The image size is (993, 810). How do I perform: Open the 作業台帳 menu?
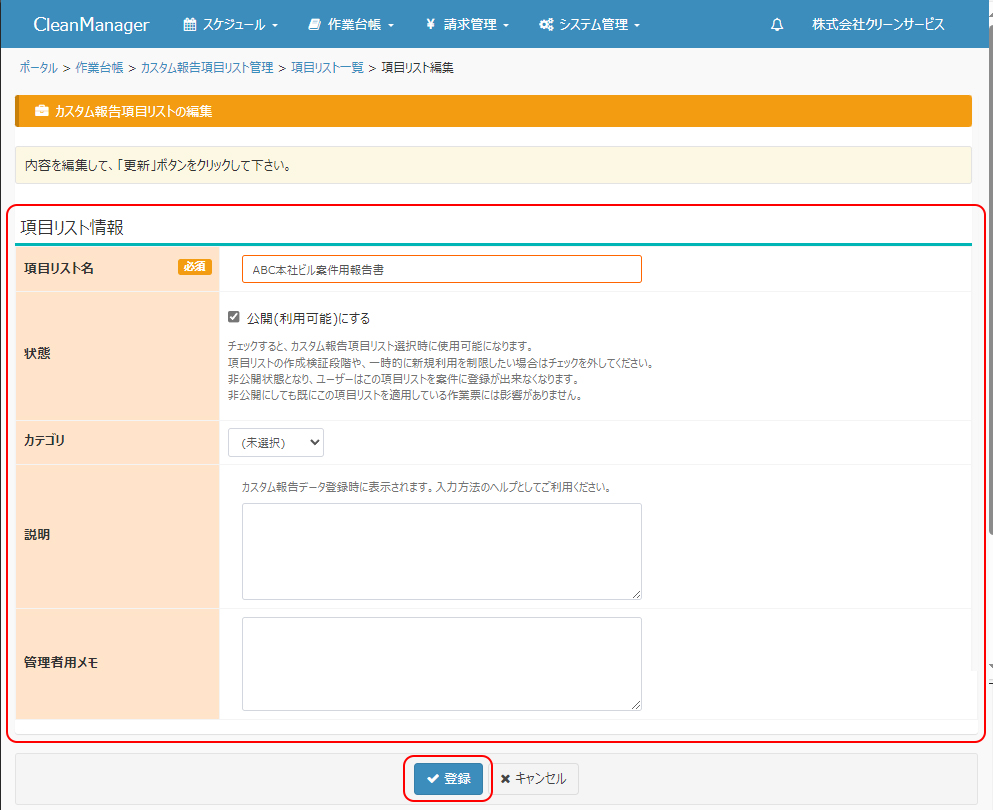(351, 25)
